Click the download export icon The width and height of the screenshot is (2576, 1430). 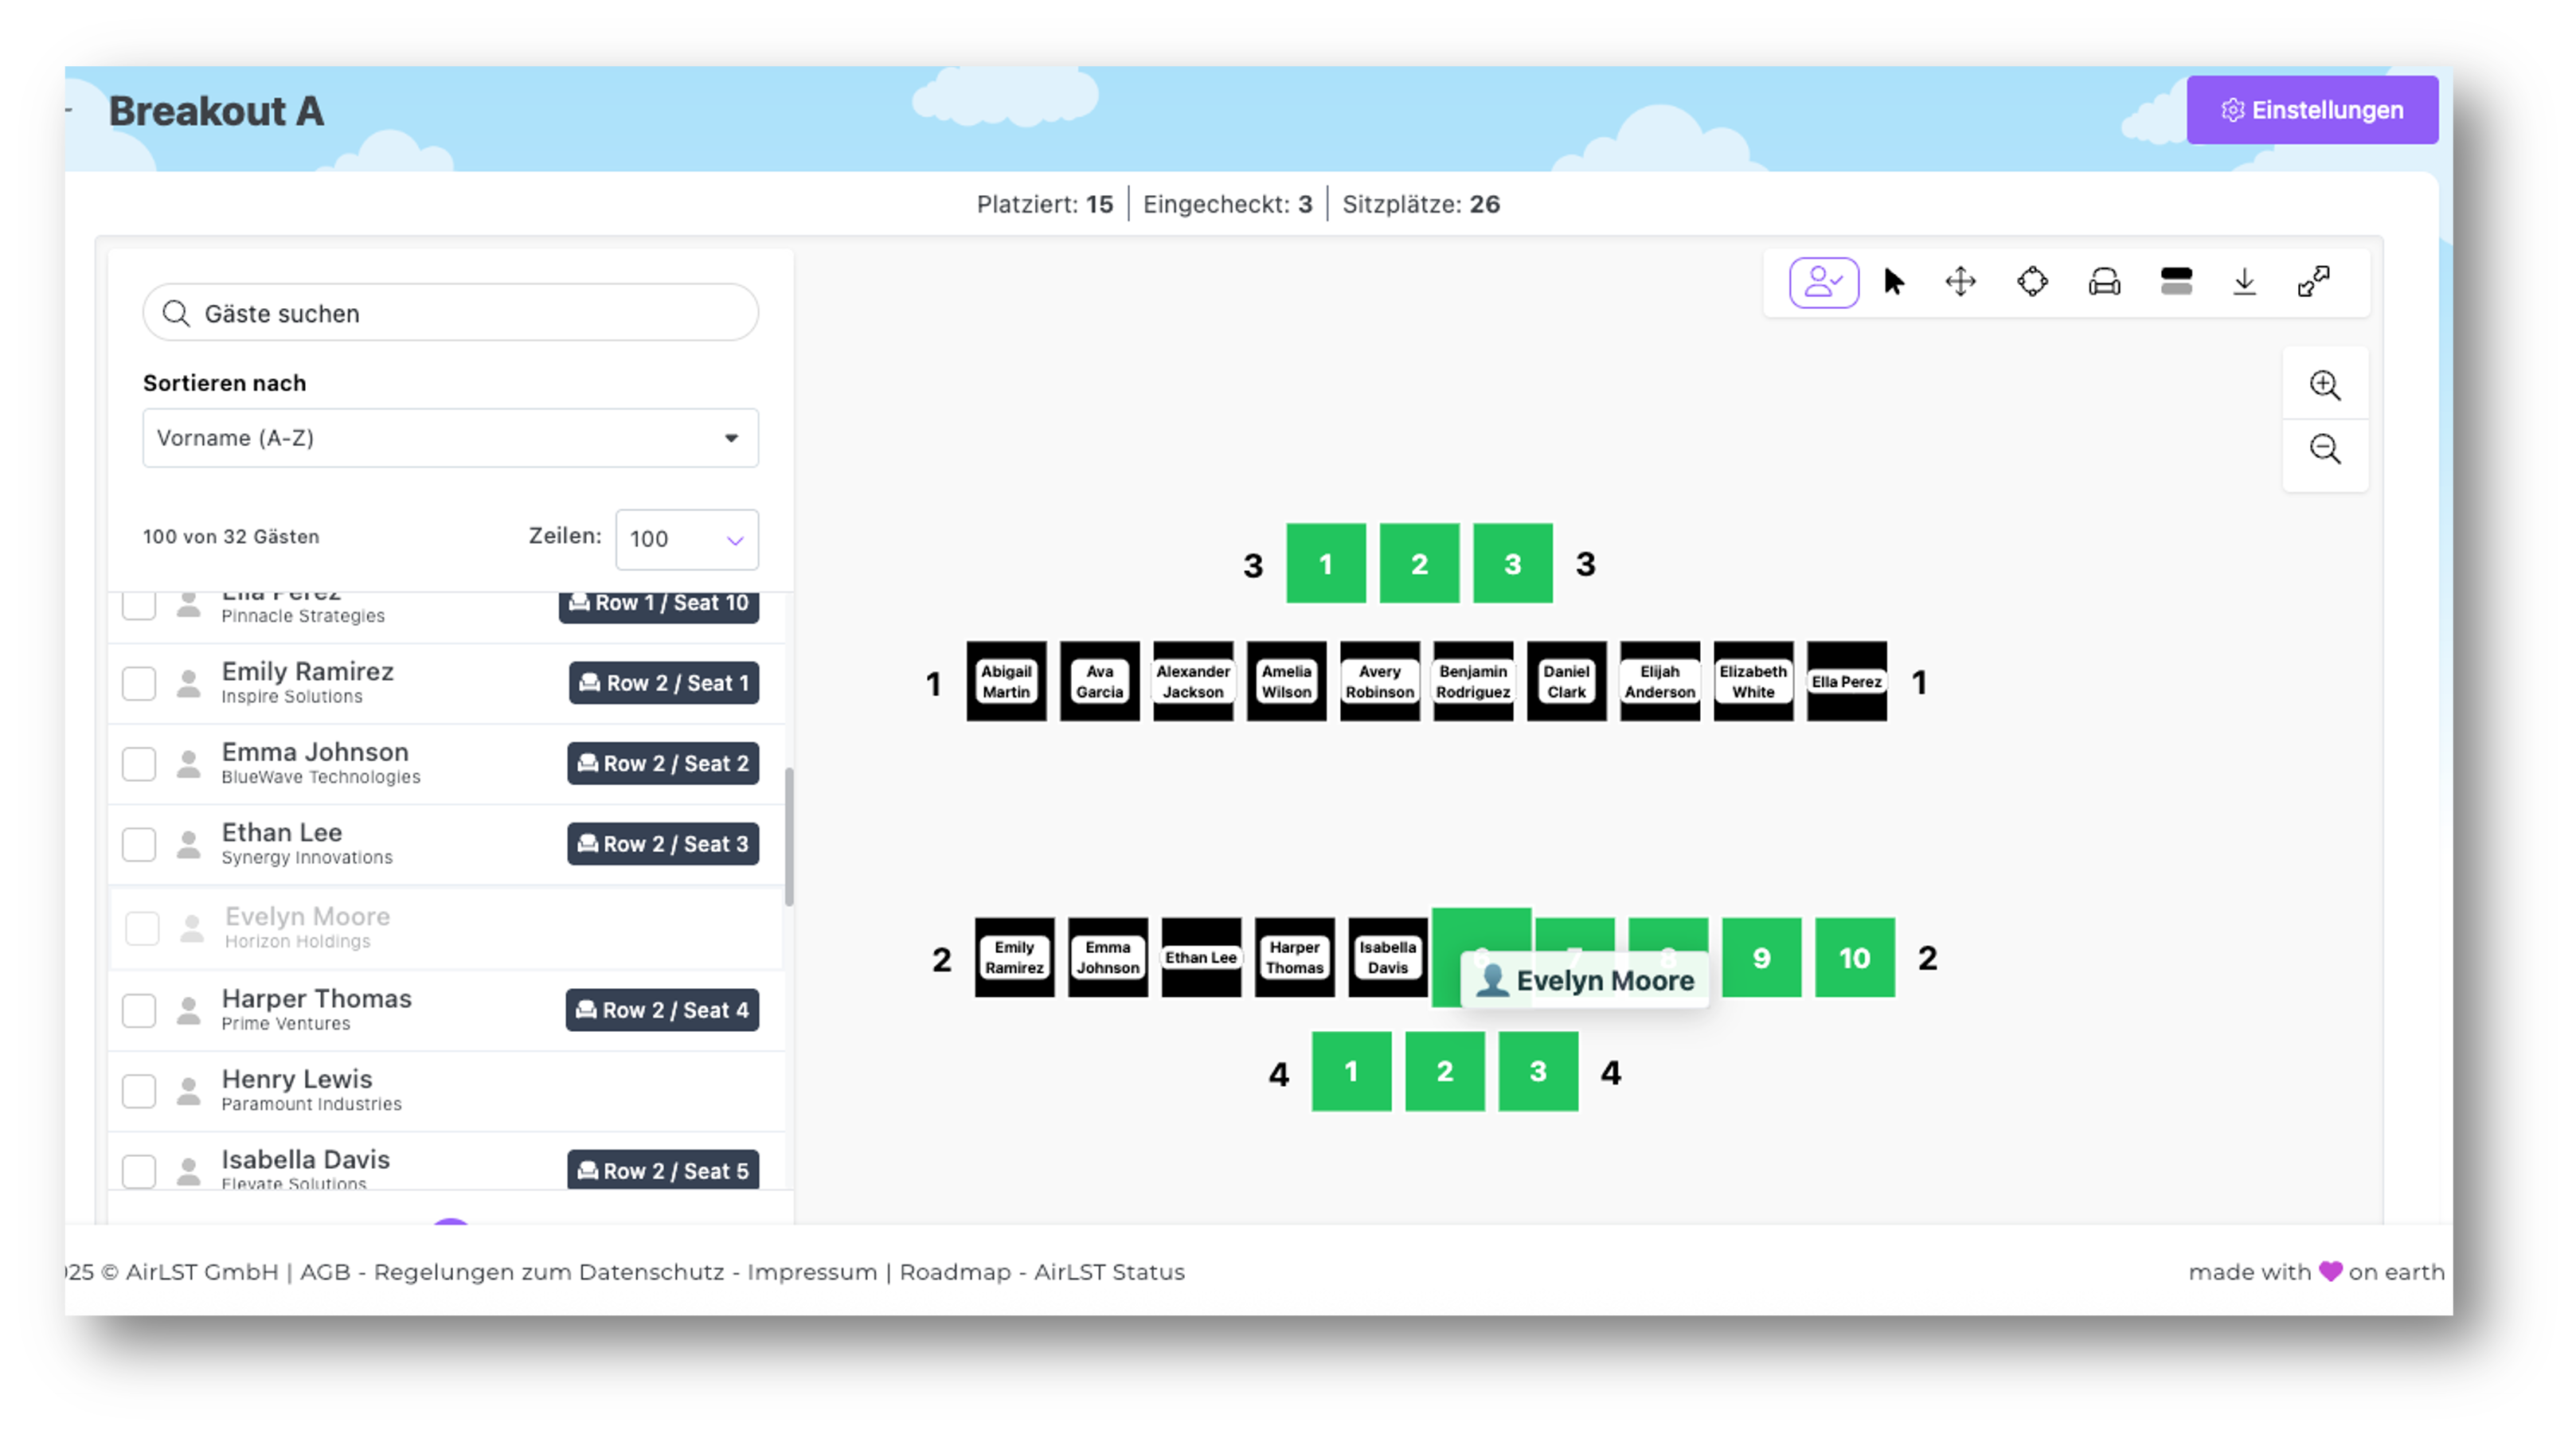tap(2244, 283)
